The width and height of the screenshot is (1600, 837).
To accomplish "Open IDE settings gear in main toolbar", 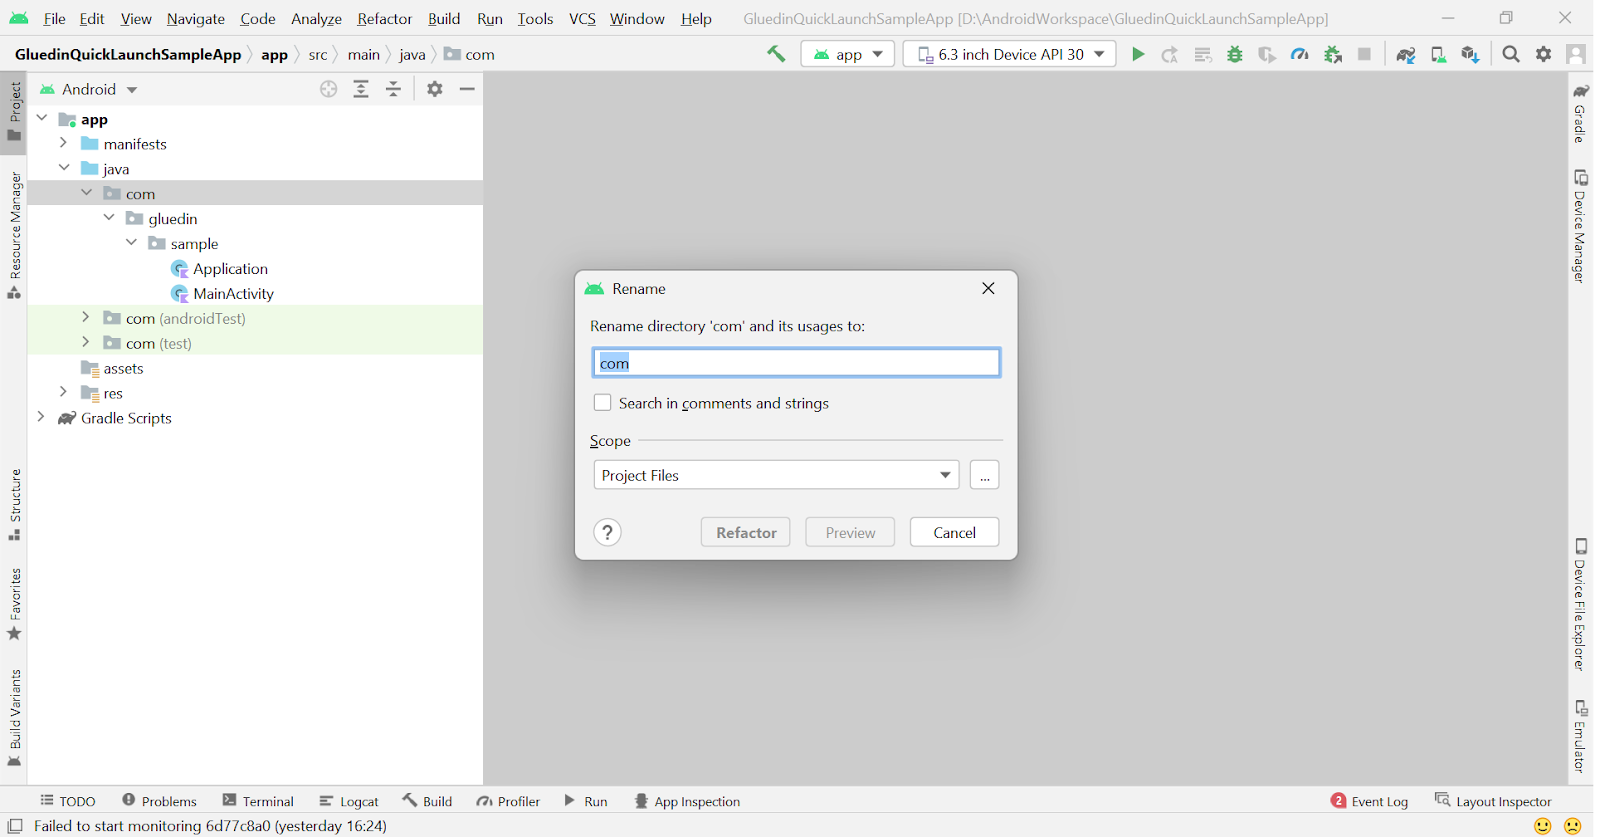I will (x=1544, y=54).
